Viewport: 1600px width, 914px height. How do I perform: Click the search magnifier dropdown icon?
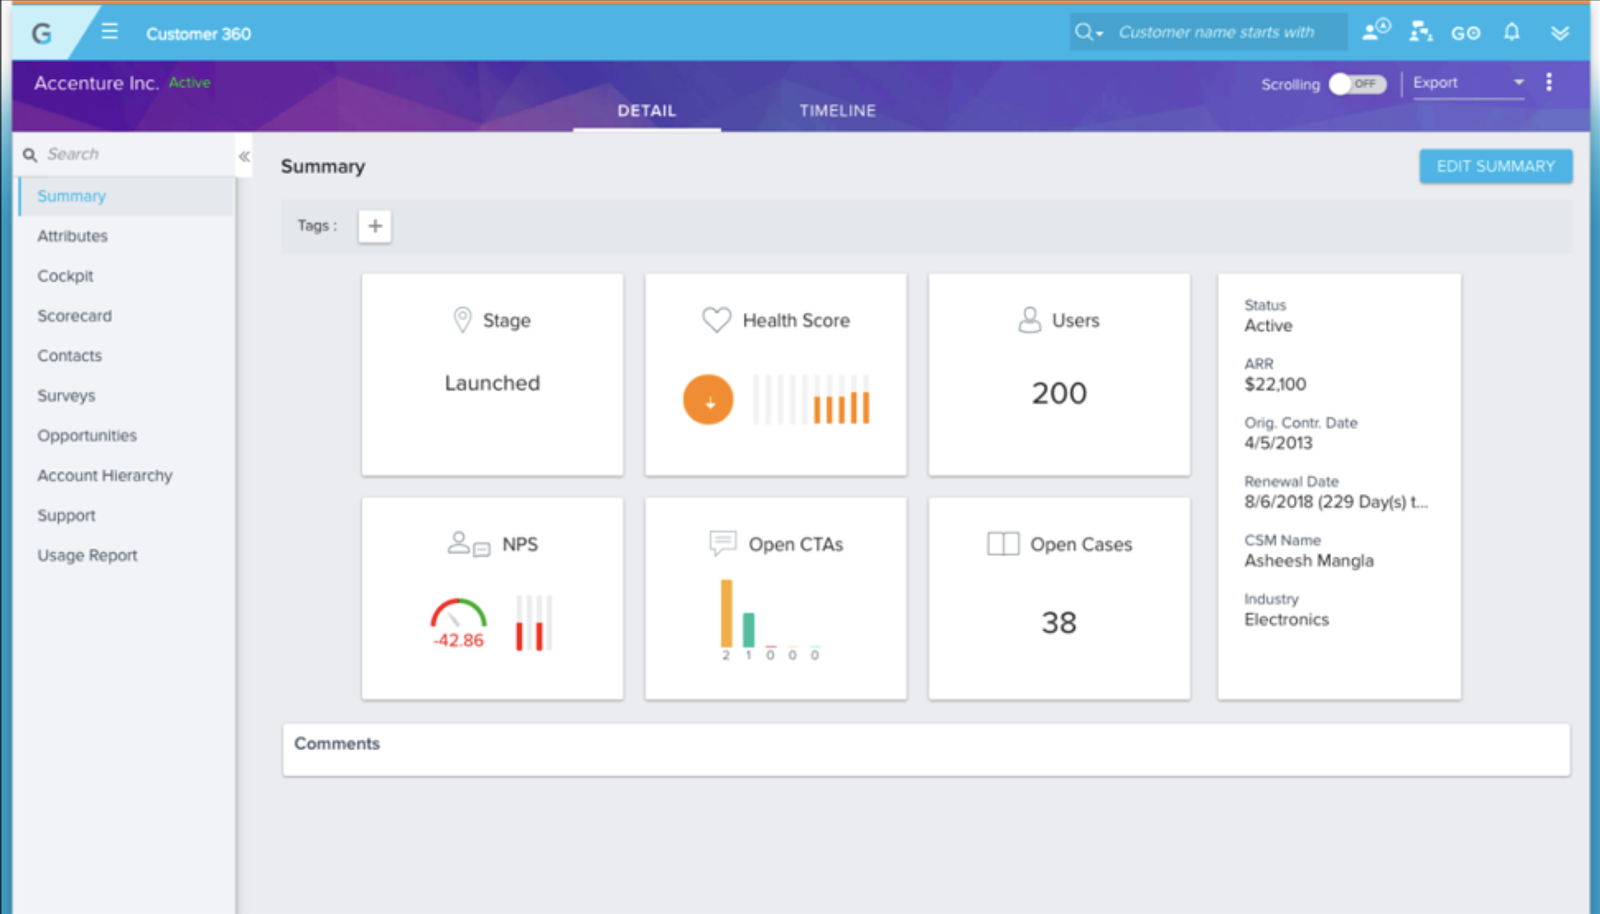pos(1088,32)
